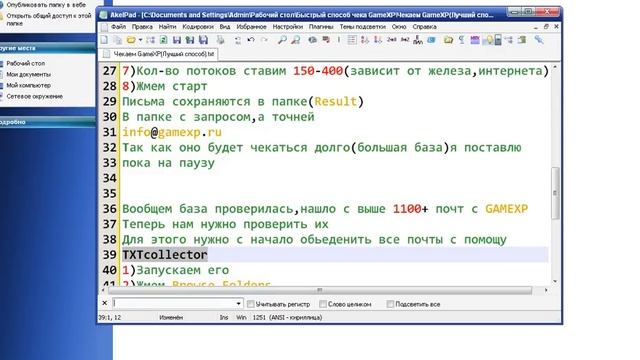Image resolution: width=640 pixels, height=360 pixels.
Task: Enable the Слово целиком checkbox
Action: pos(323,304)
